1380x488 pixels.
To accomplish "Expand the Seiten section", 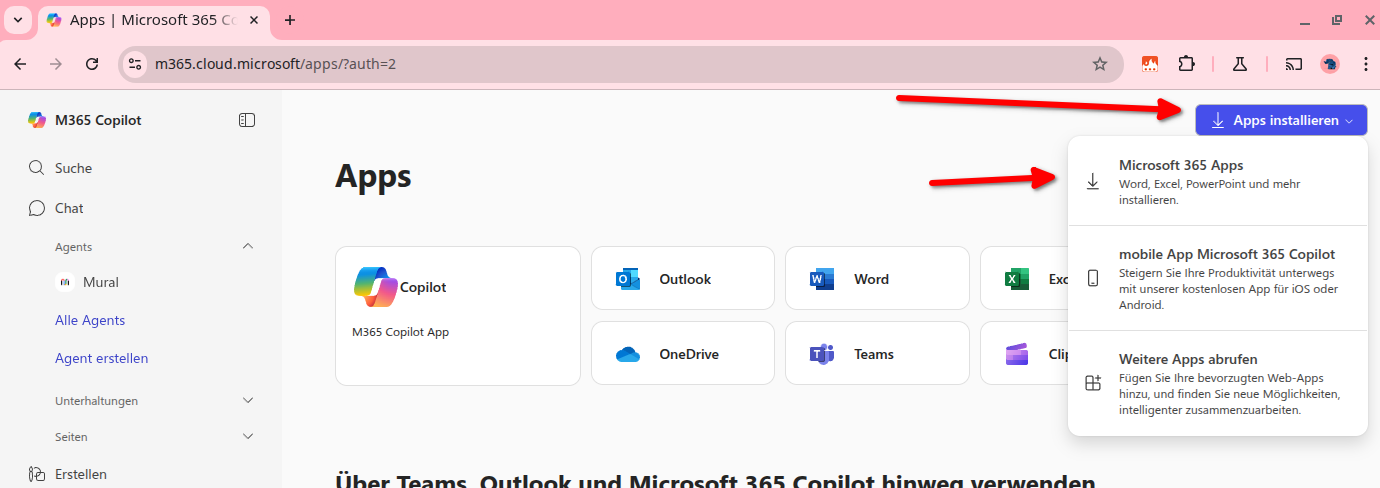I will [248, 437].
